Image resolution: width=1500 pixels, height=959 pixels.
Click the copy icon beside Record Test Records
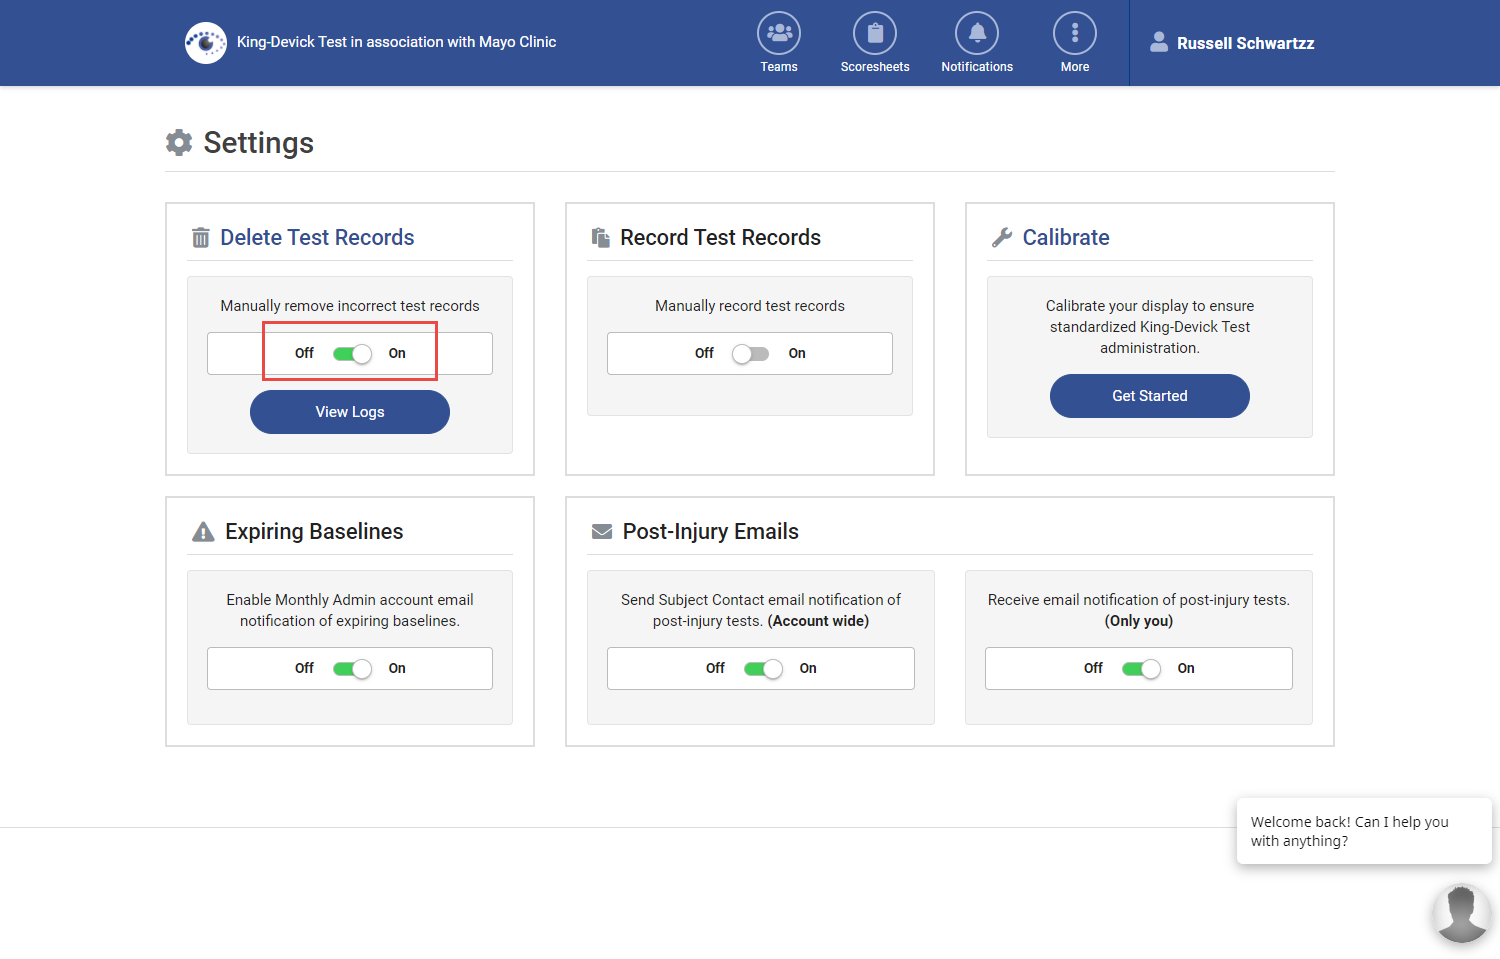click(600, 236)
